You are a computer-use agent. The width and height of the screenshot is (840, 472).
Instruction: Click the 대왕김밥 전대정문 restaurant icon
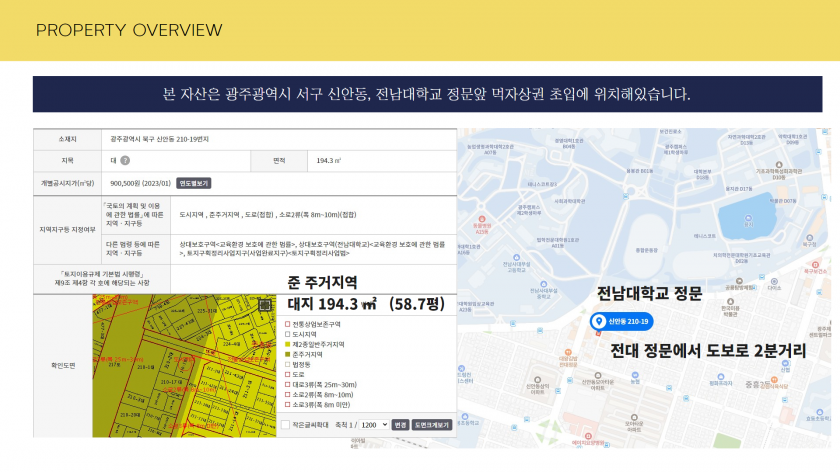coord(568,353)
